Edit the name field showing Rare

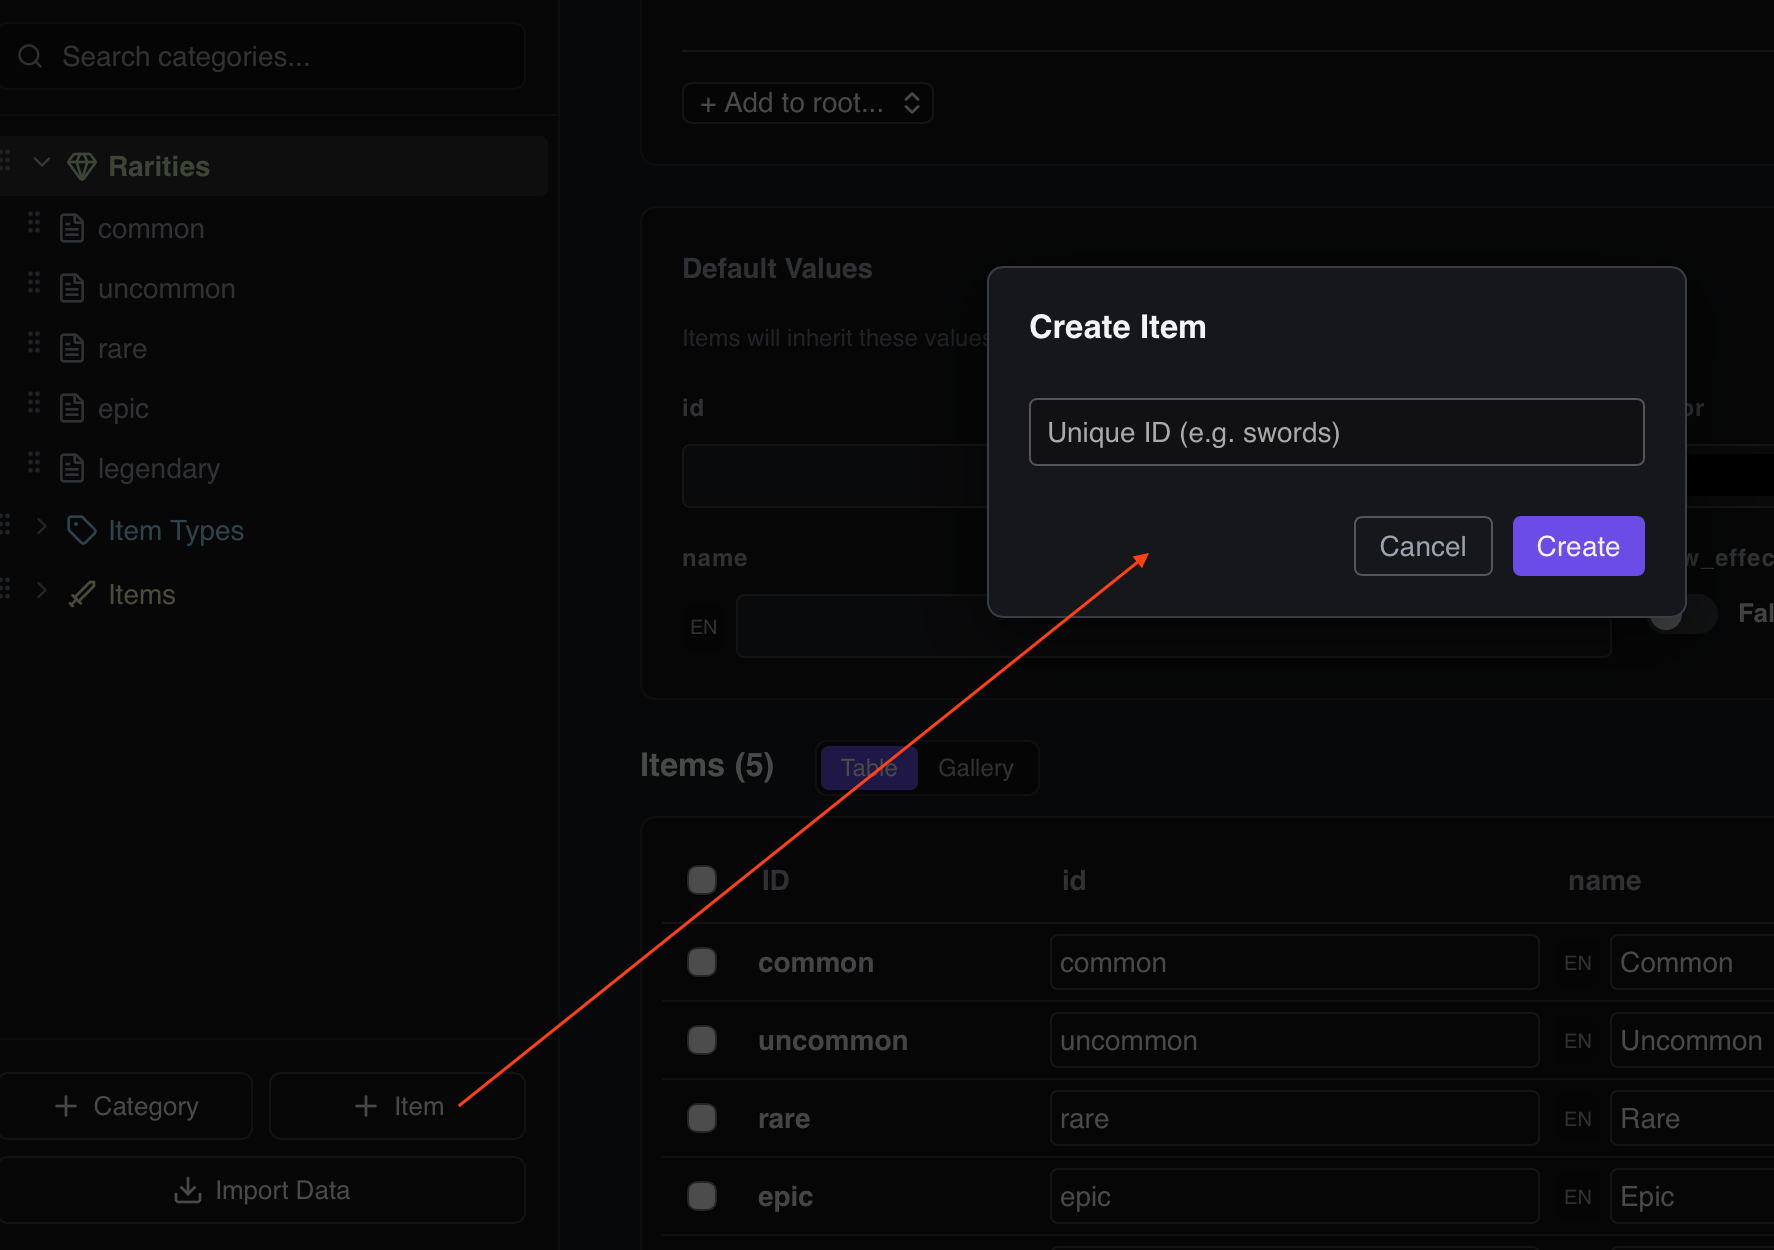click(x=1692, y=1118)
